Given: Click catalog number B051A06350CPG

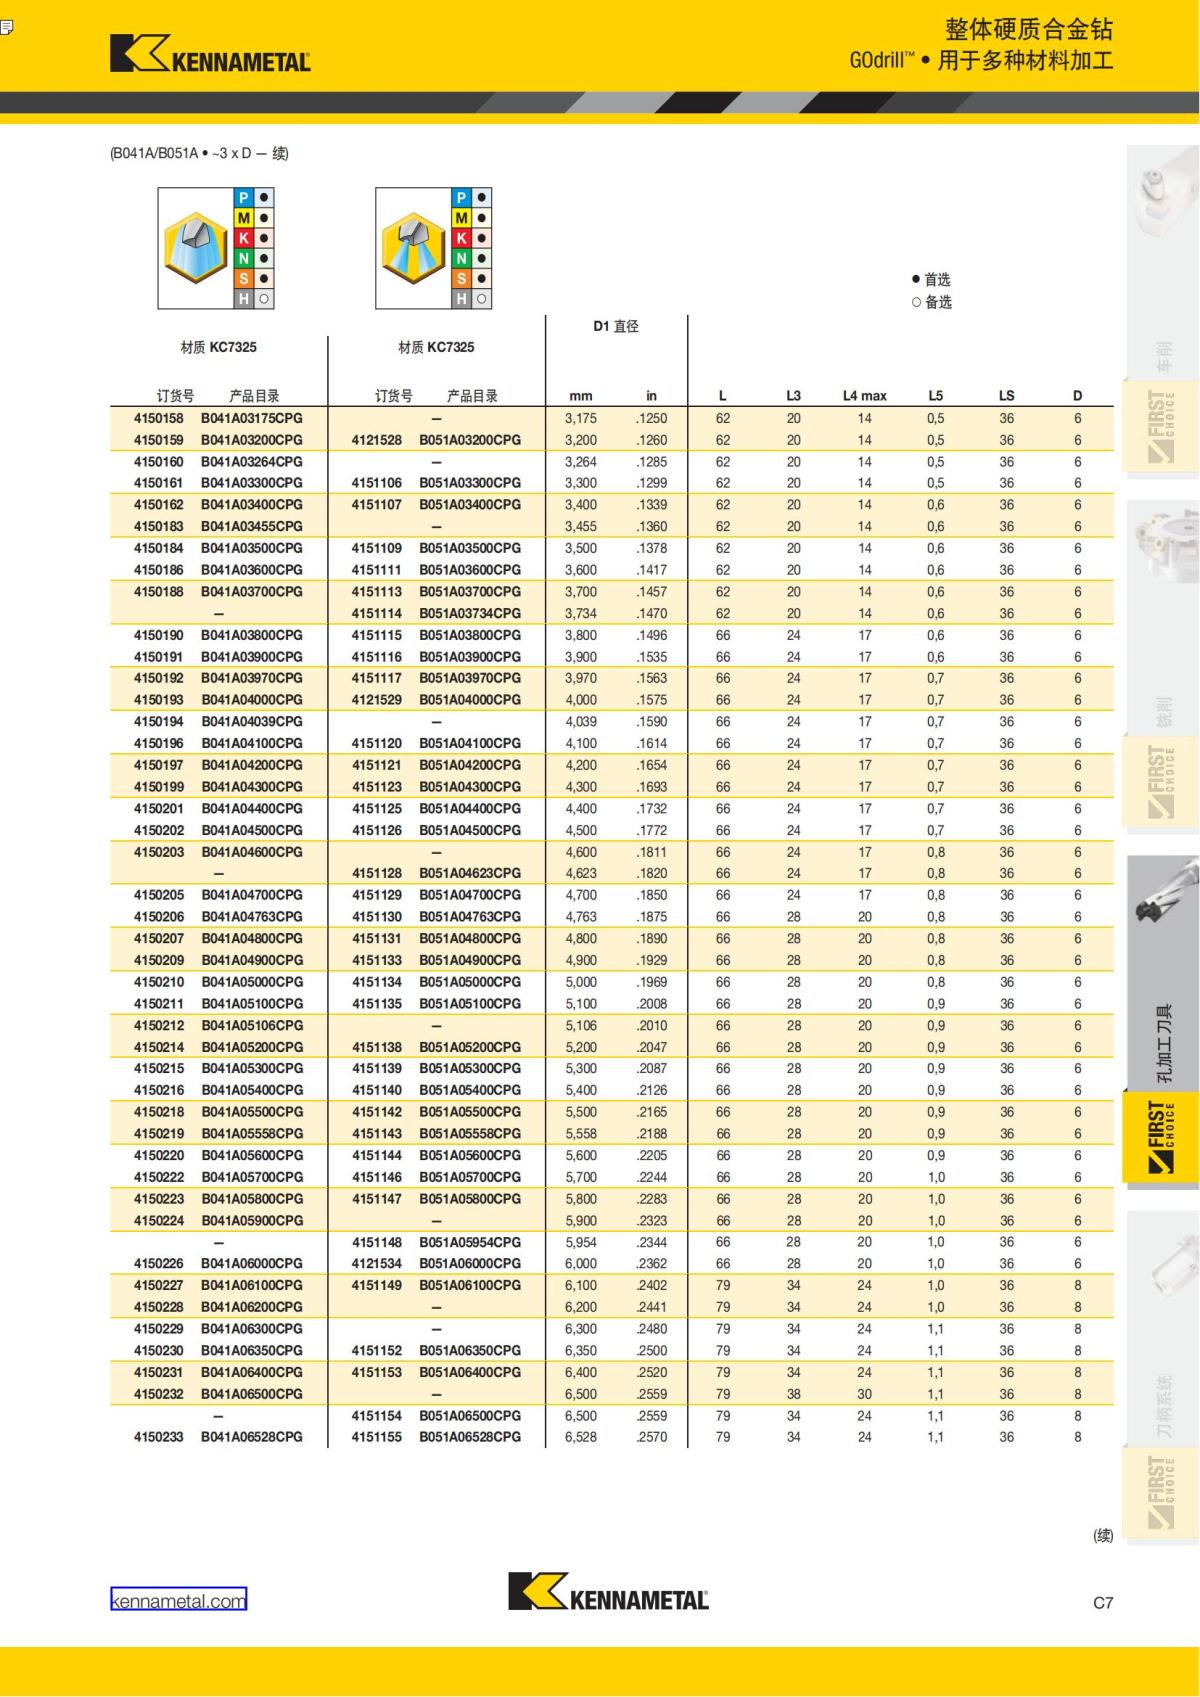Looking at the screenshot, I should click(x=470, y=1350).
